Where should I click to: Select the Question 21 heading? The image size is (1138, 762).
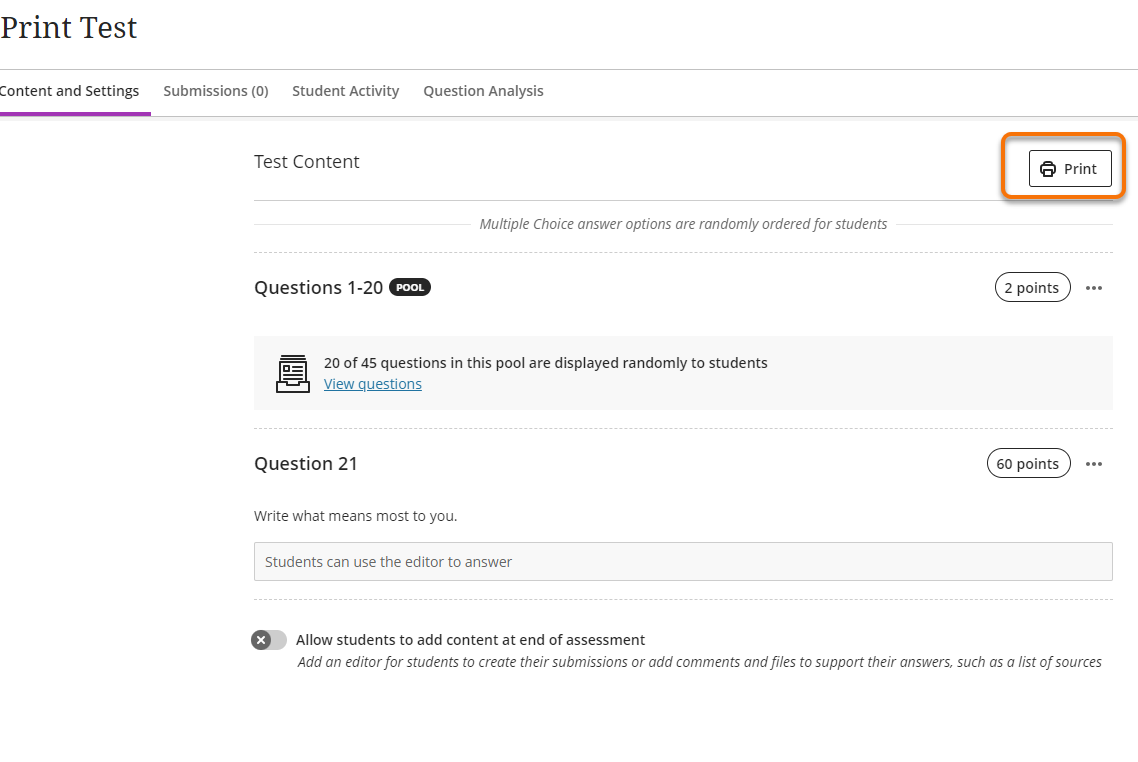306,464
